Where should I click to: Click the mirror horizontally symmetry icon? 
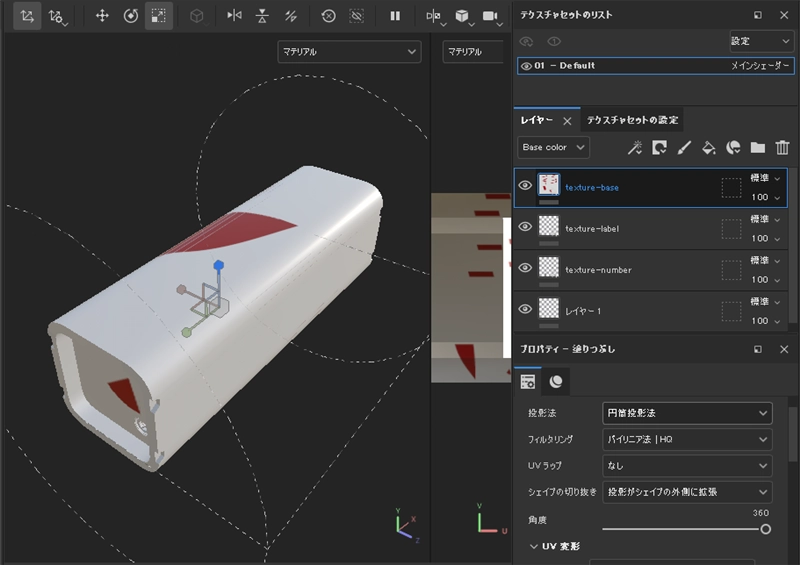[234, 16]
